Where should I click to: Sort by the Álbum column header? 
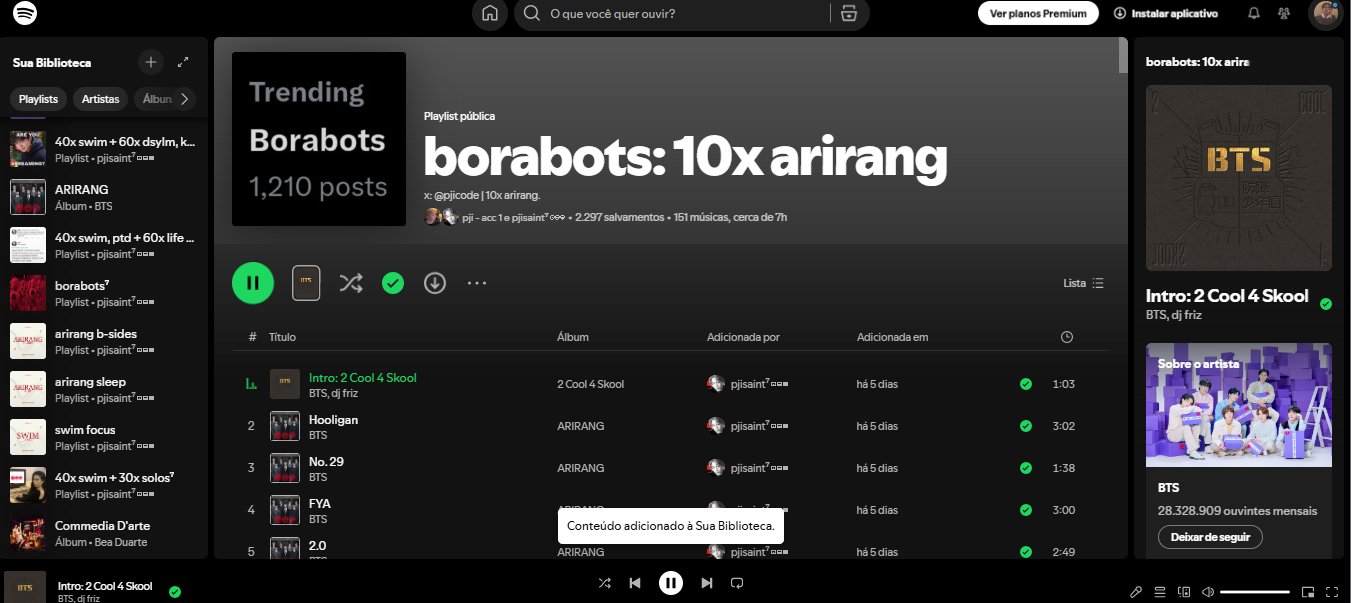tap(573, 337)
